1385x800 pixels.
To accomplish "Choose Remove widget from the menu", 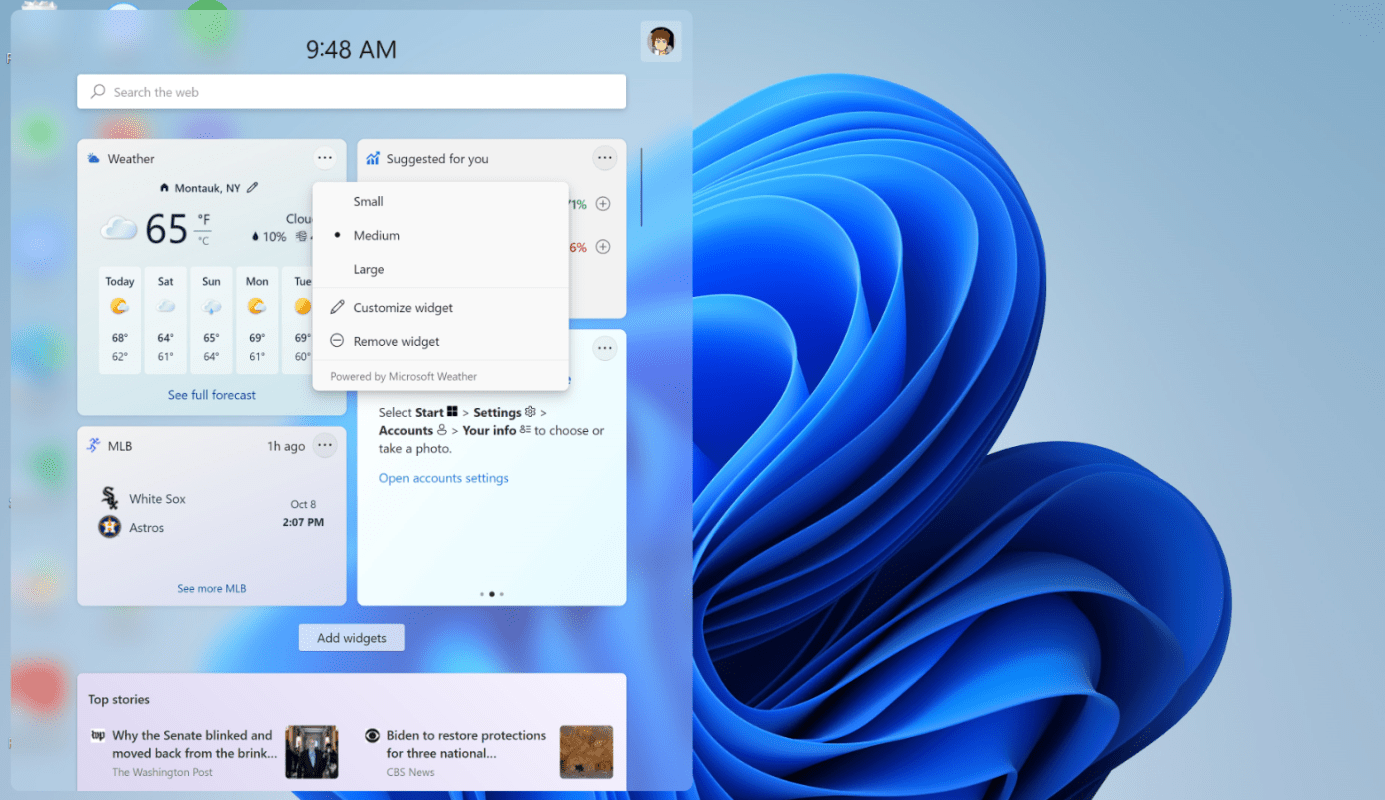I will point(440,341).
